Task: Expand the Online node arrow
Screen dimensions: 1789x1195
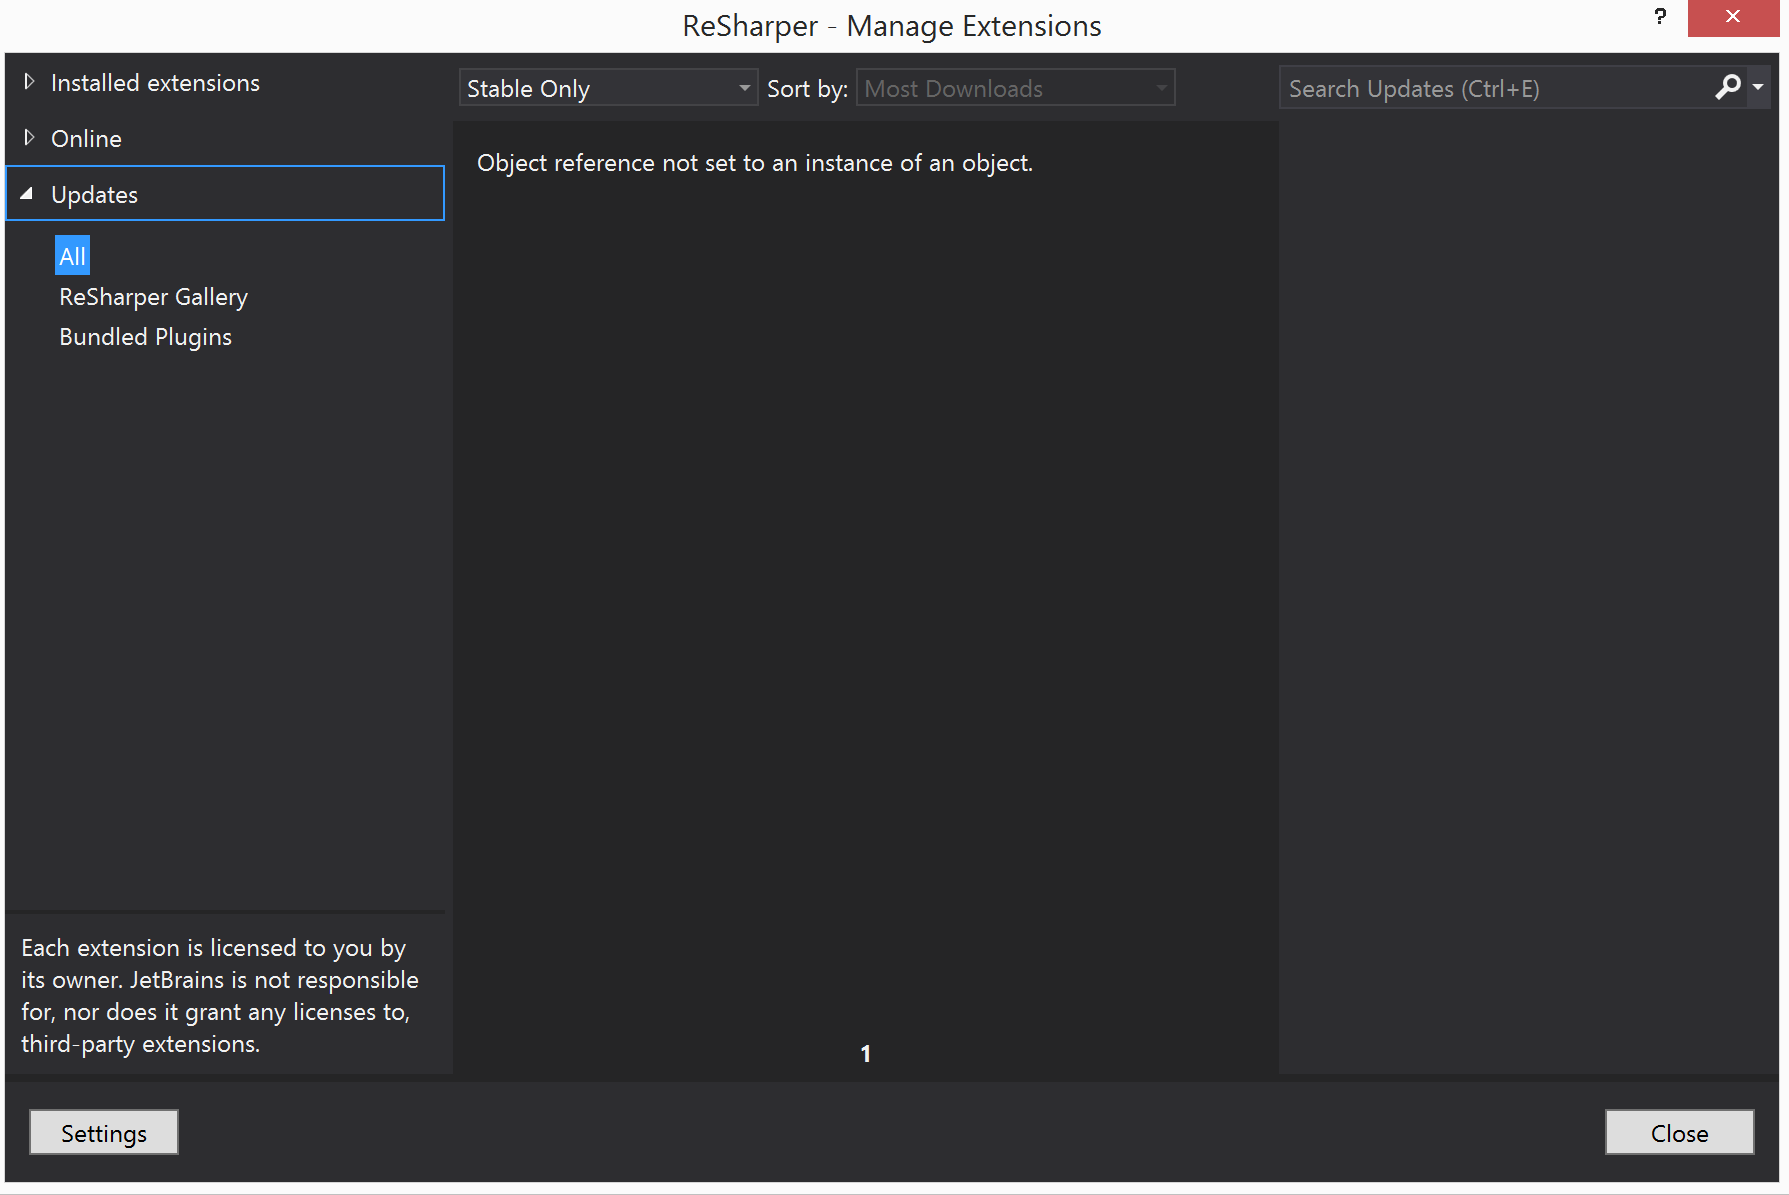Action: [x=29, y=138]
